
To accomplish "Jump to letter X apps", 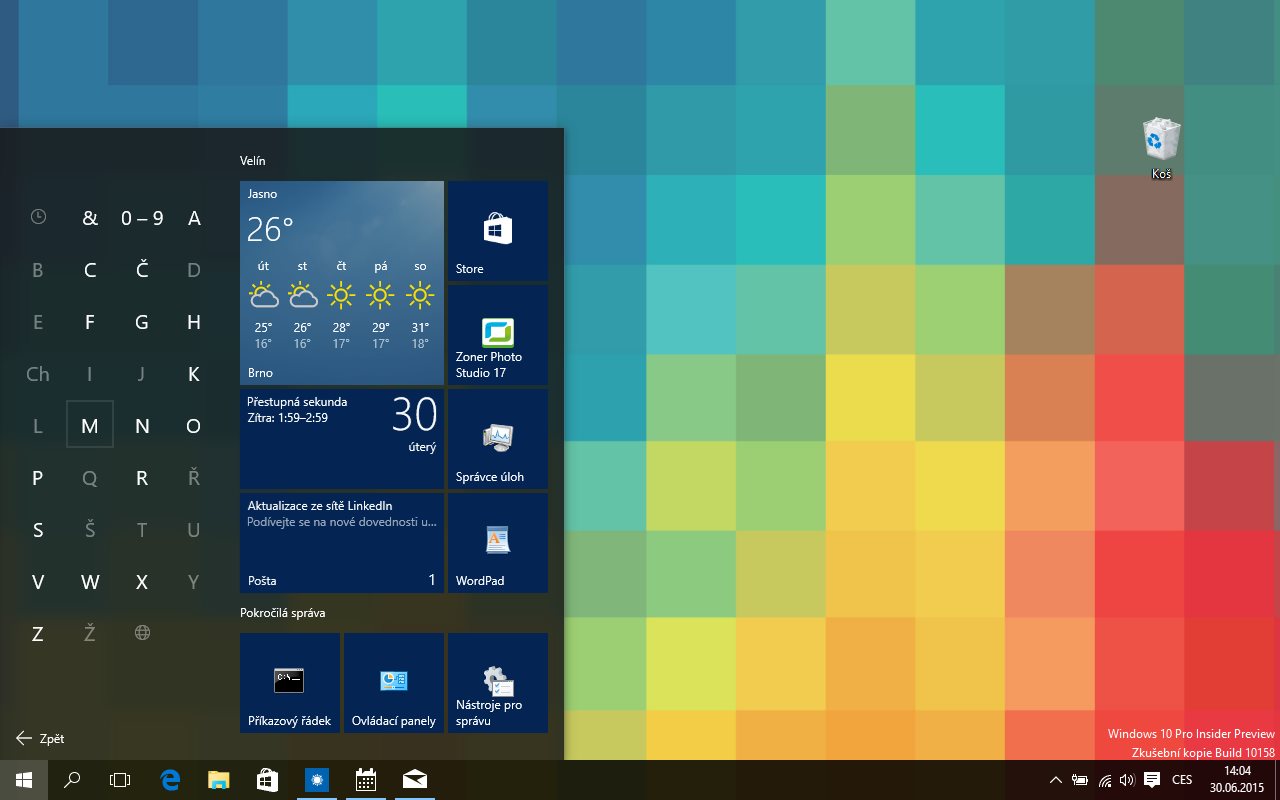I will click(x=142, y=582).
